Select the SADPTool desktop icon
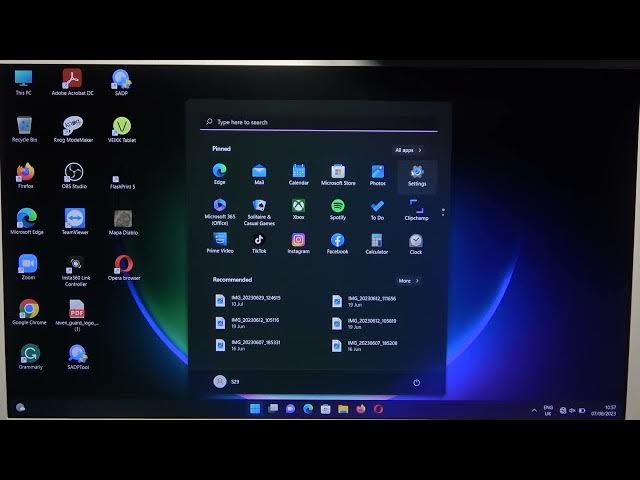The height and width of the screenshot is (480, 640). 78,357
